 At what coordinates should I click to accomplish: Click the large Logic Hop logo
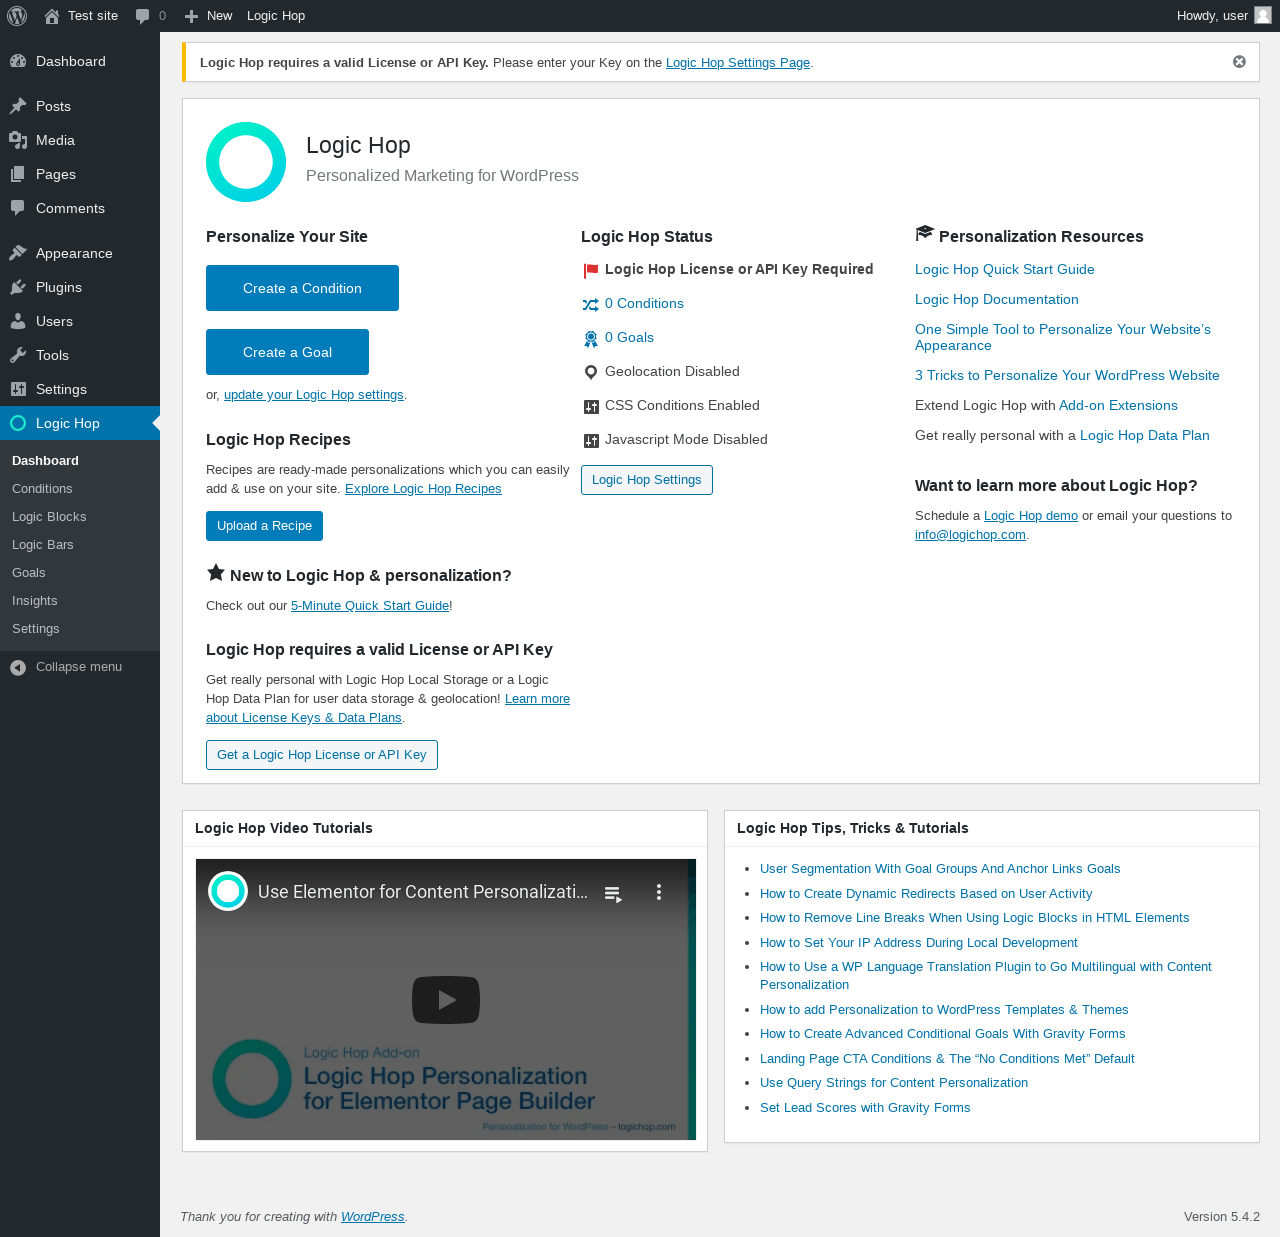[x=246, y=162]
